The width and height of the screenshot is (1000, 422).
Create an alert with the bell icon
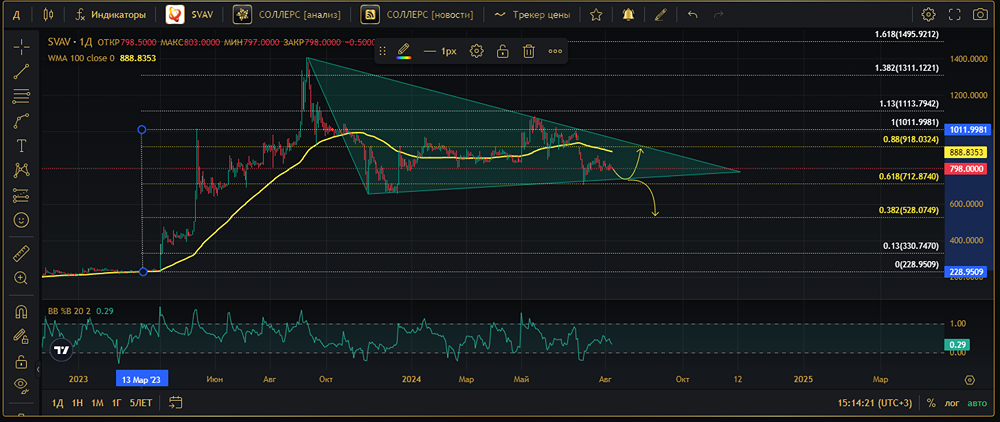[628, 15]
